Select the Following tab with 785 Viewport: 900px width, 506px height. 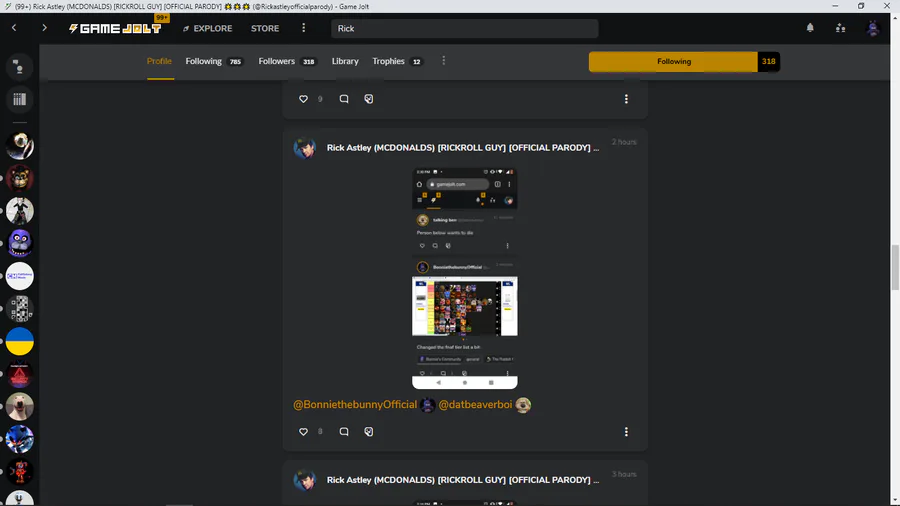[214, 61]
